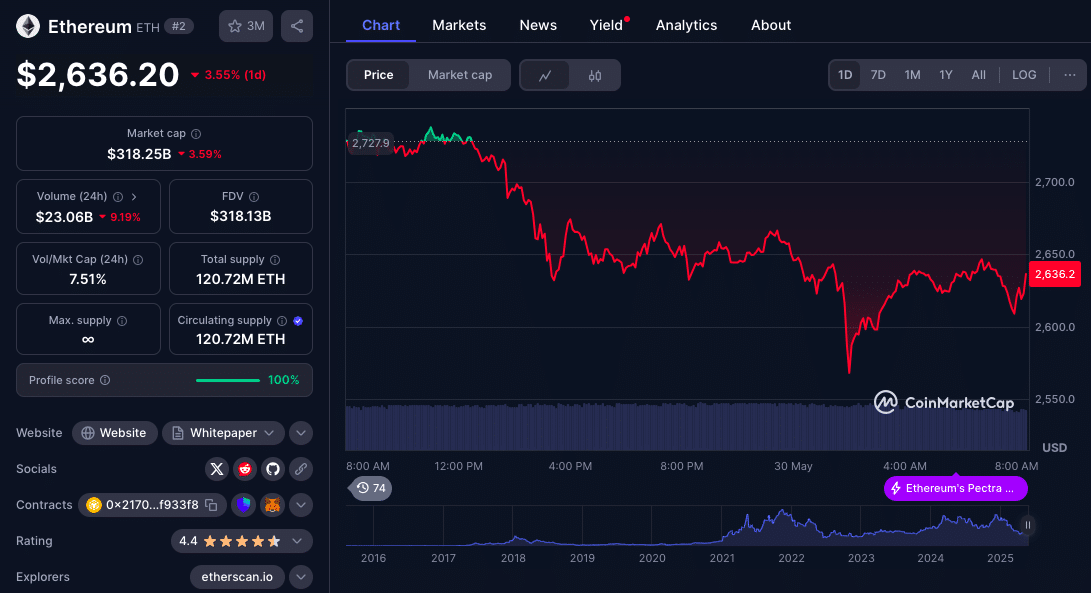Toggle LOG scale on chart
Image resolution: width=1091 pixels, height=593 pixels.
pos(1024,75)
